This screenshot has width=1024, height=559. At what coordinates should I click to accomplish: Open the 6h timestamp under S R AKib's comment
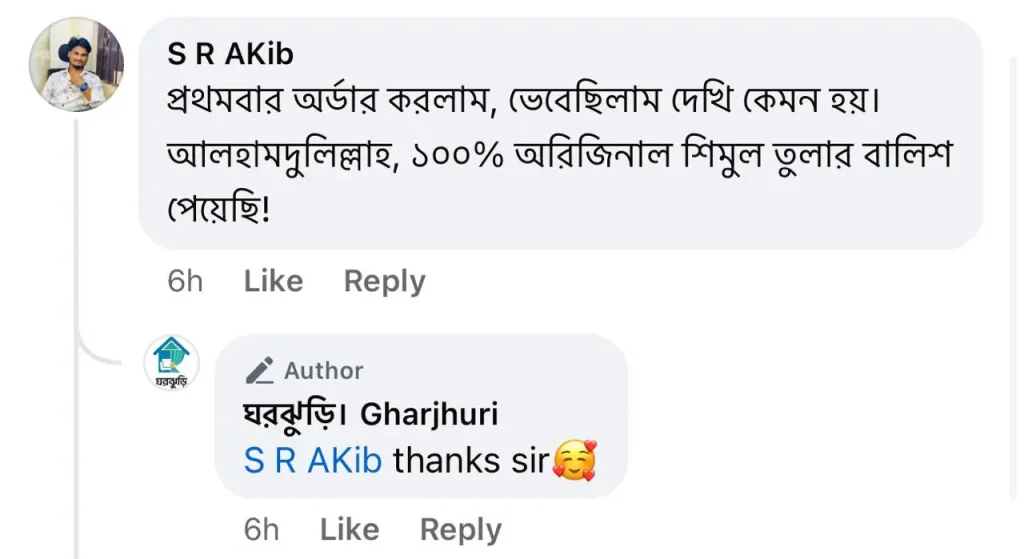pyautogui.click(x=185, y=282)
